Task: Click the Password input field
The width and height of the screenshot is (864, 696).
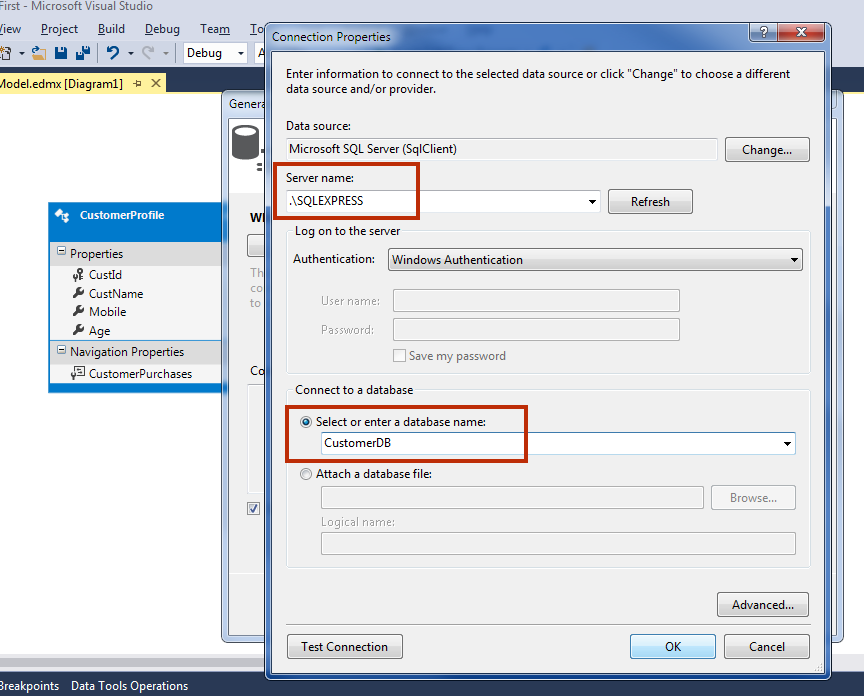Action: (536, 330)
